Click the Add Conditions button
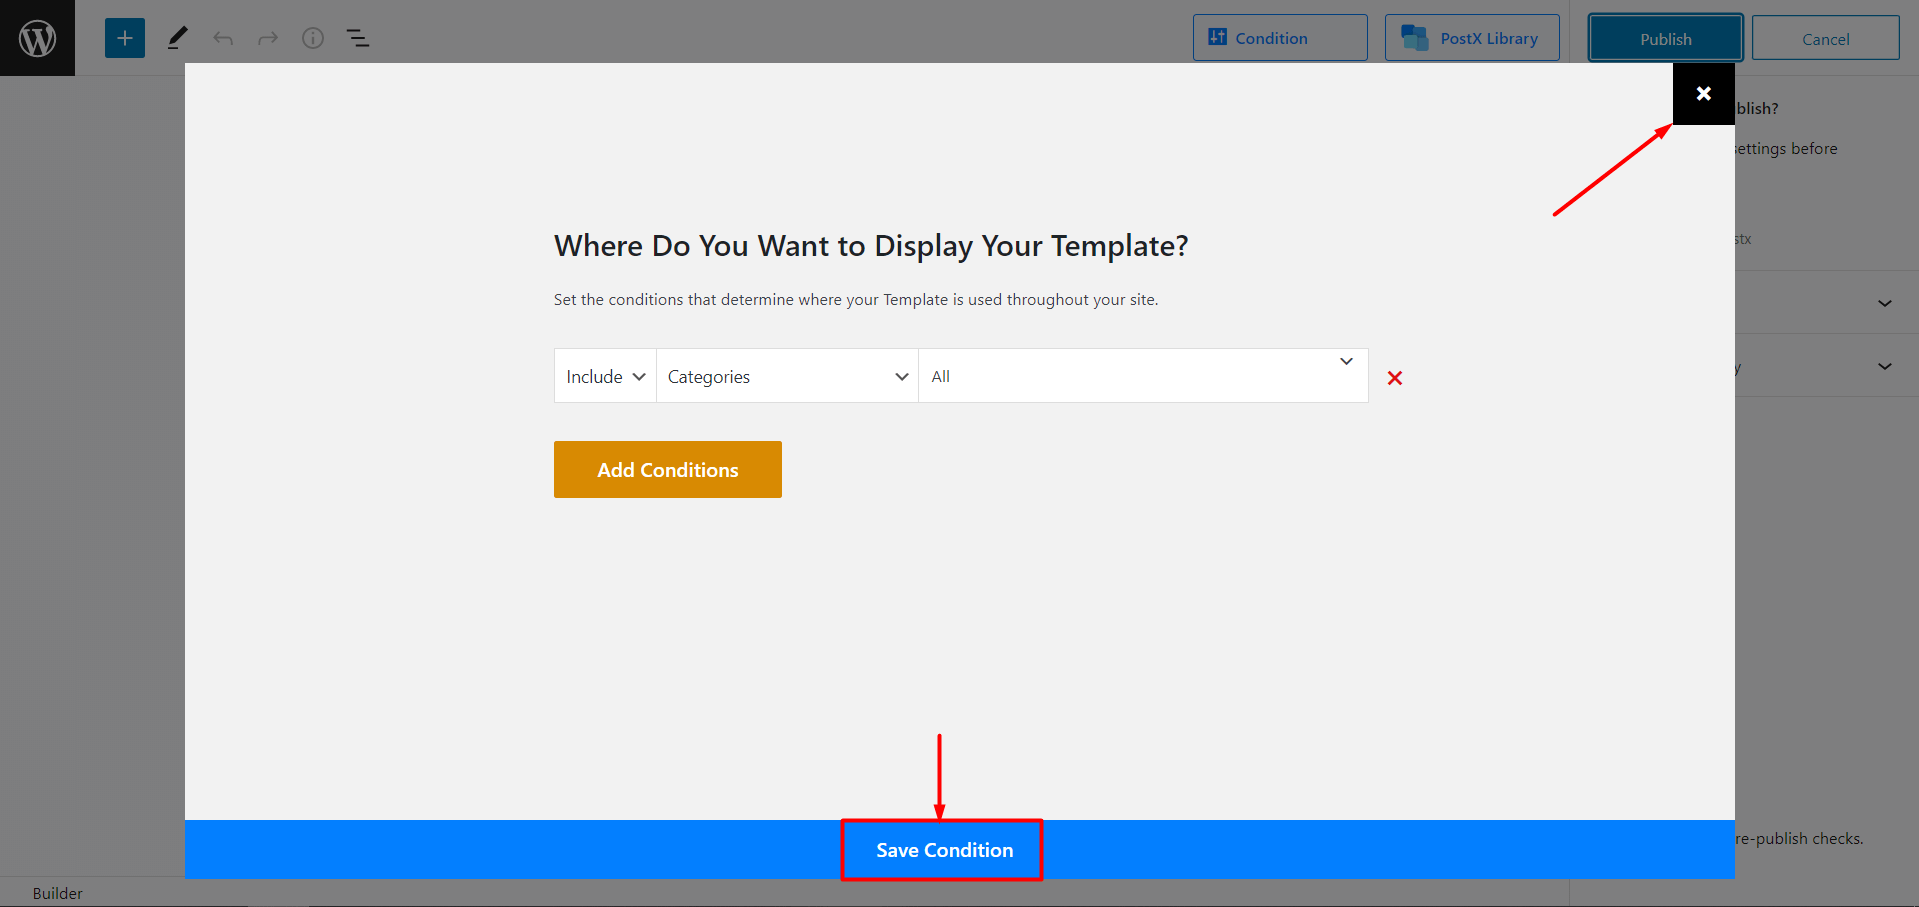 pos(667,469)
